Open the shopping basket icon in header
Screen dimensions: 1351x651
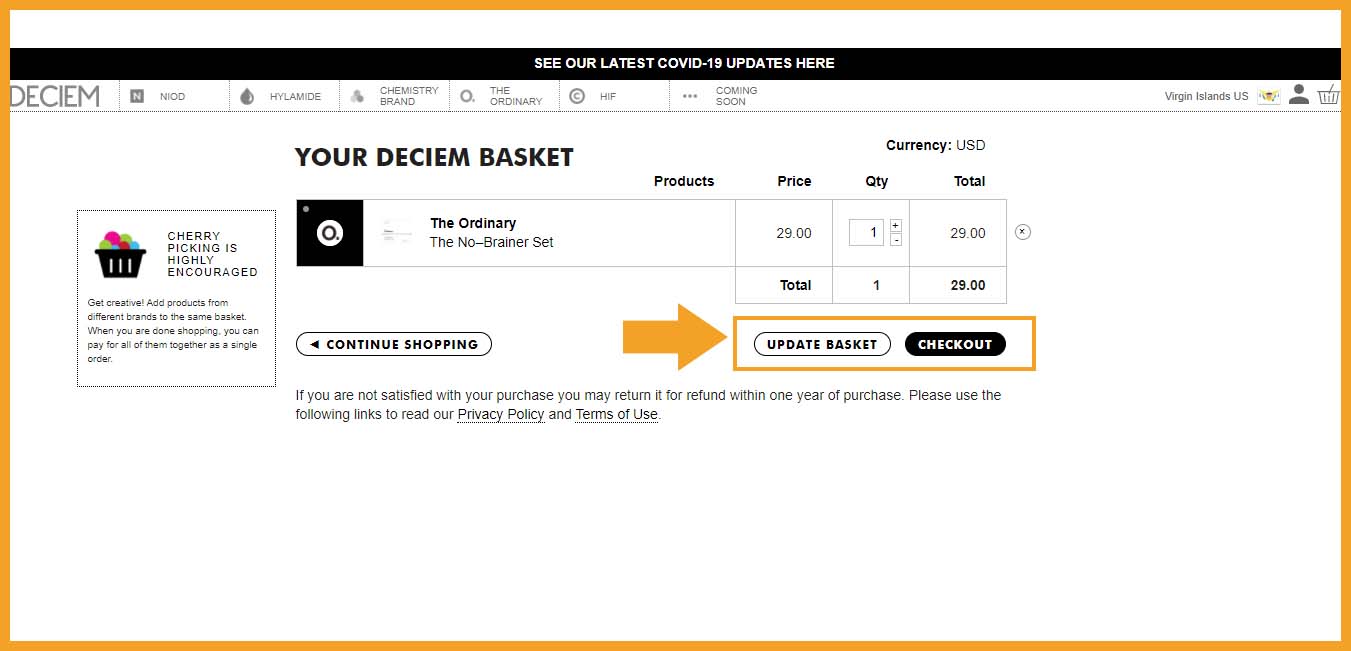(1328, 95)
